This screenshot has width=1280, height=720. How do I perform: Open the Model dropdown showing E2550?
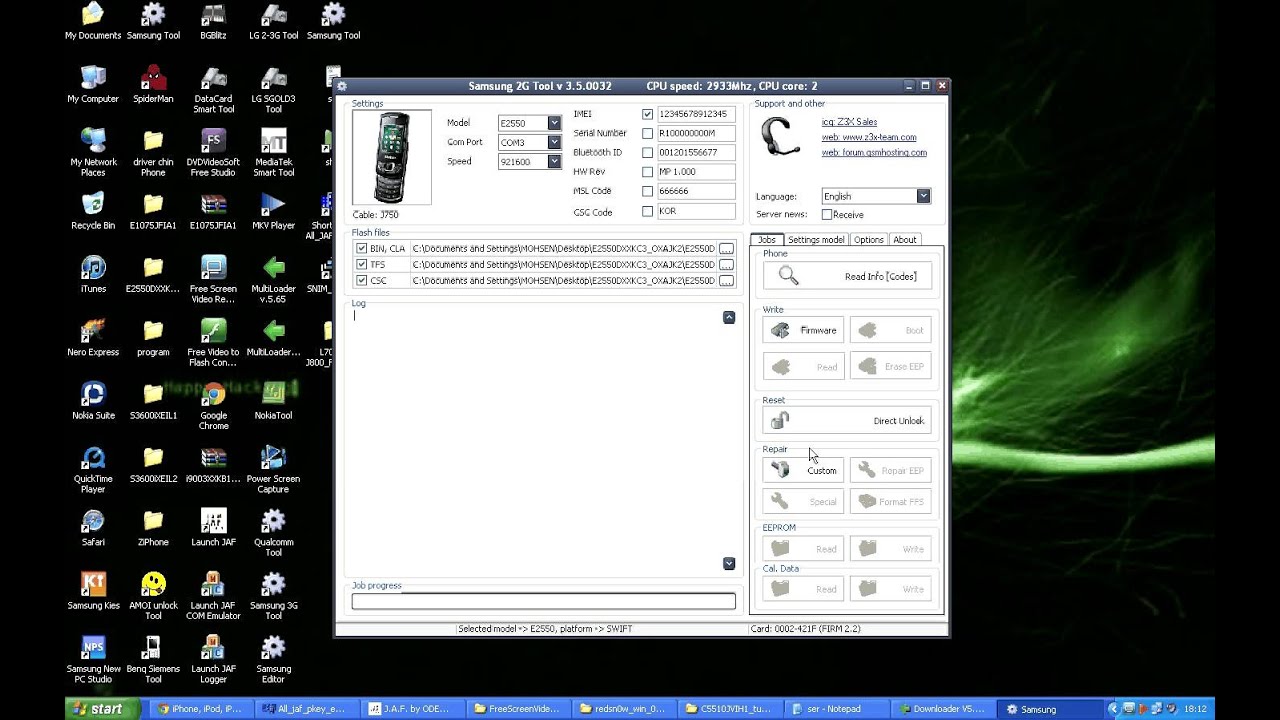[554, 123]
